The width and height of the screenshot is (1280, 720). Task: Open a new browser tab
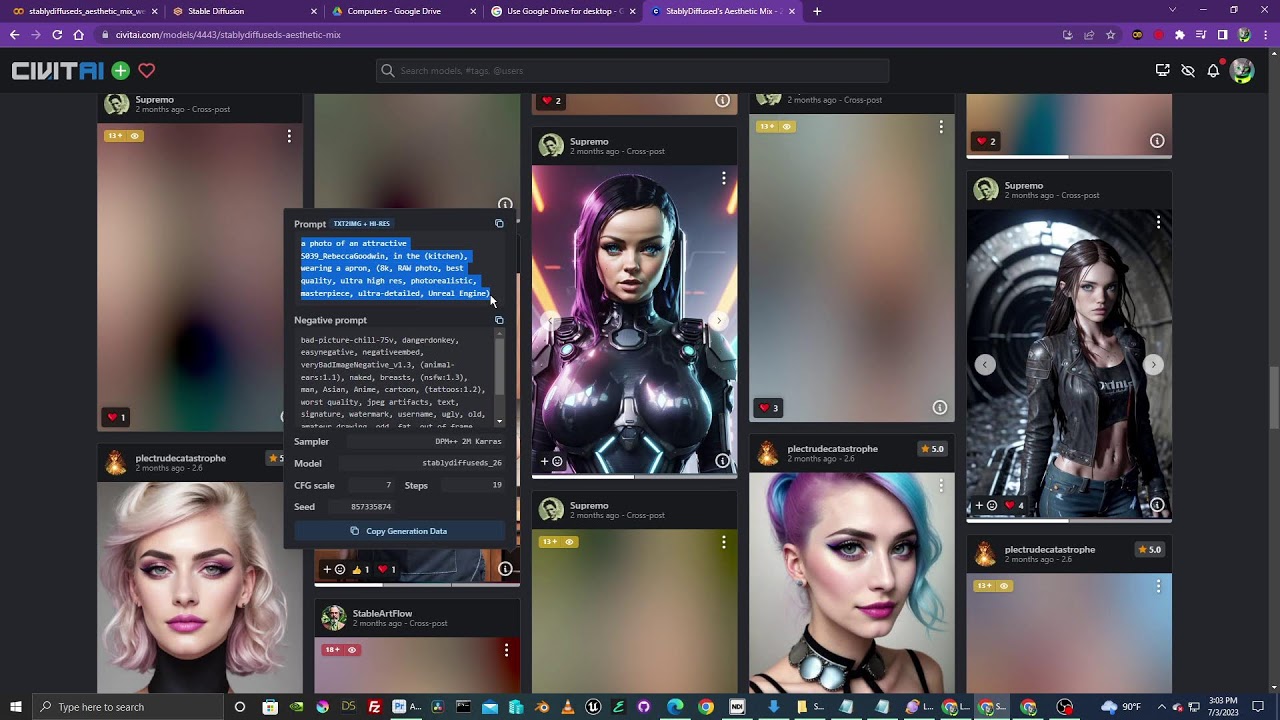817,11
